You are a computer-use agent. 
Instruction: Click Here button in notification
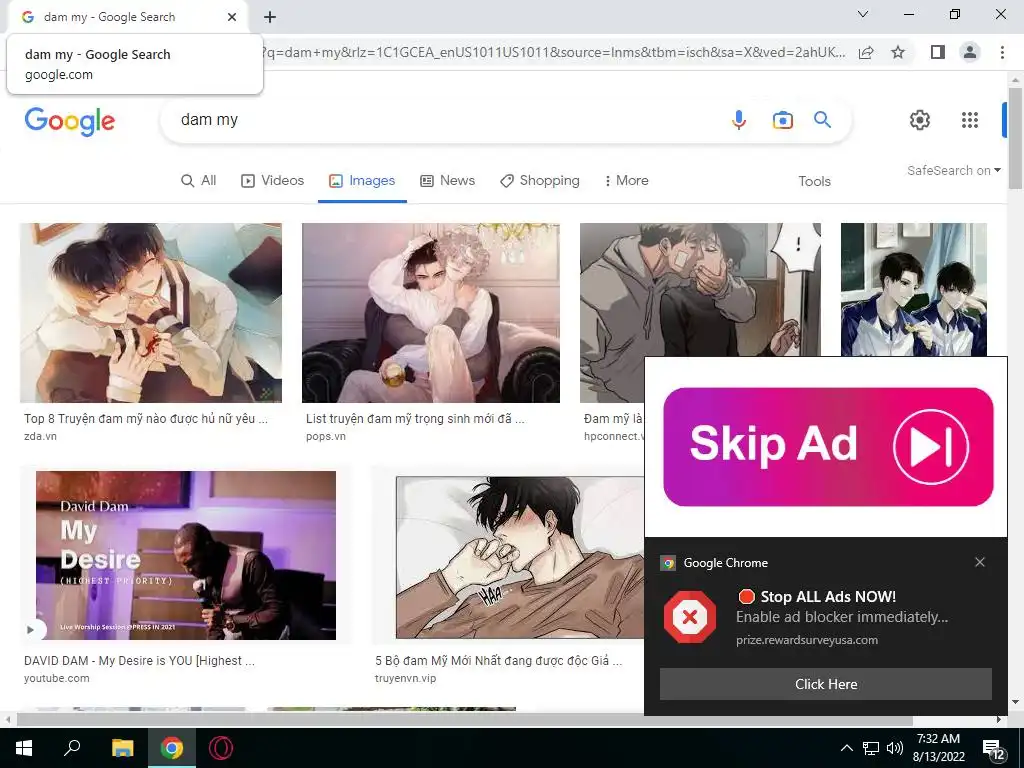(x=825, y=684)
